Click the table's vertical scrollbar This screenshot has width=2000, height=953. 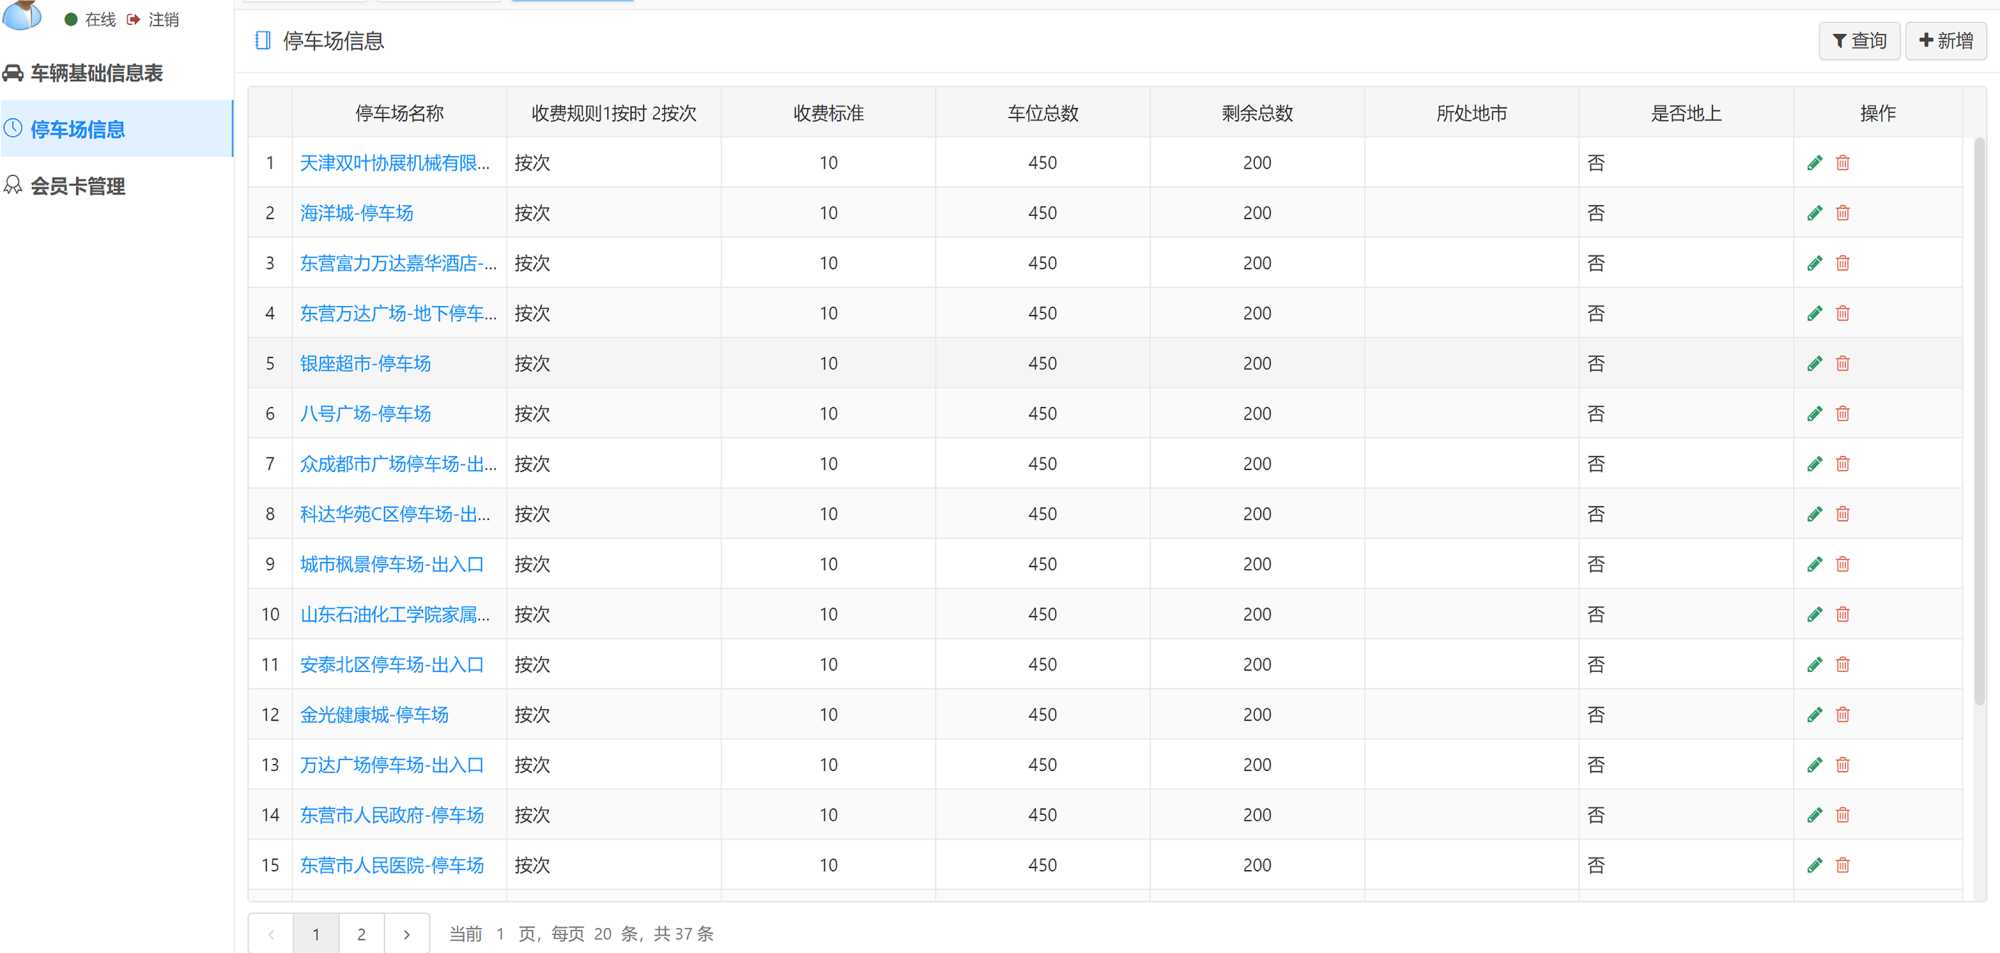1979,420
